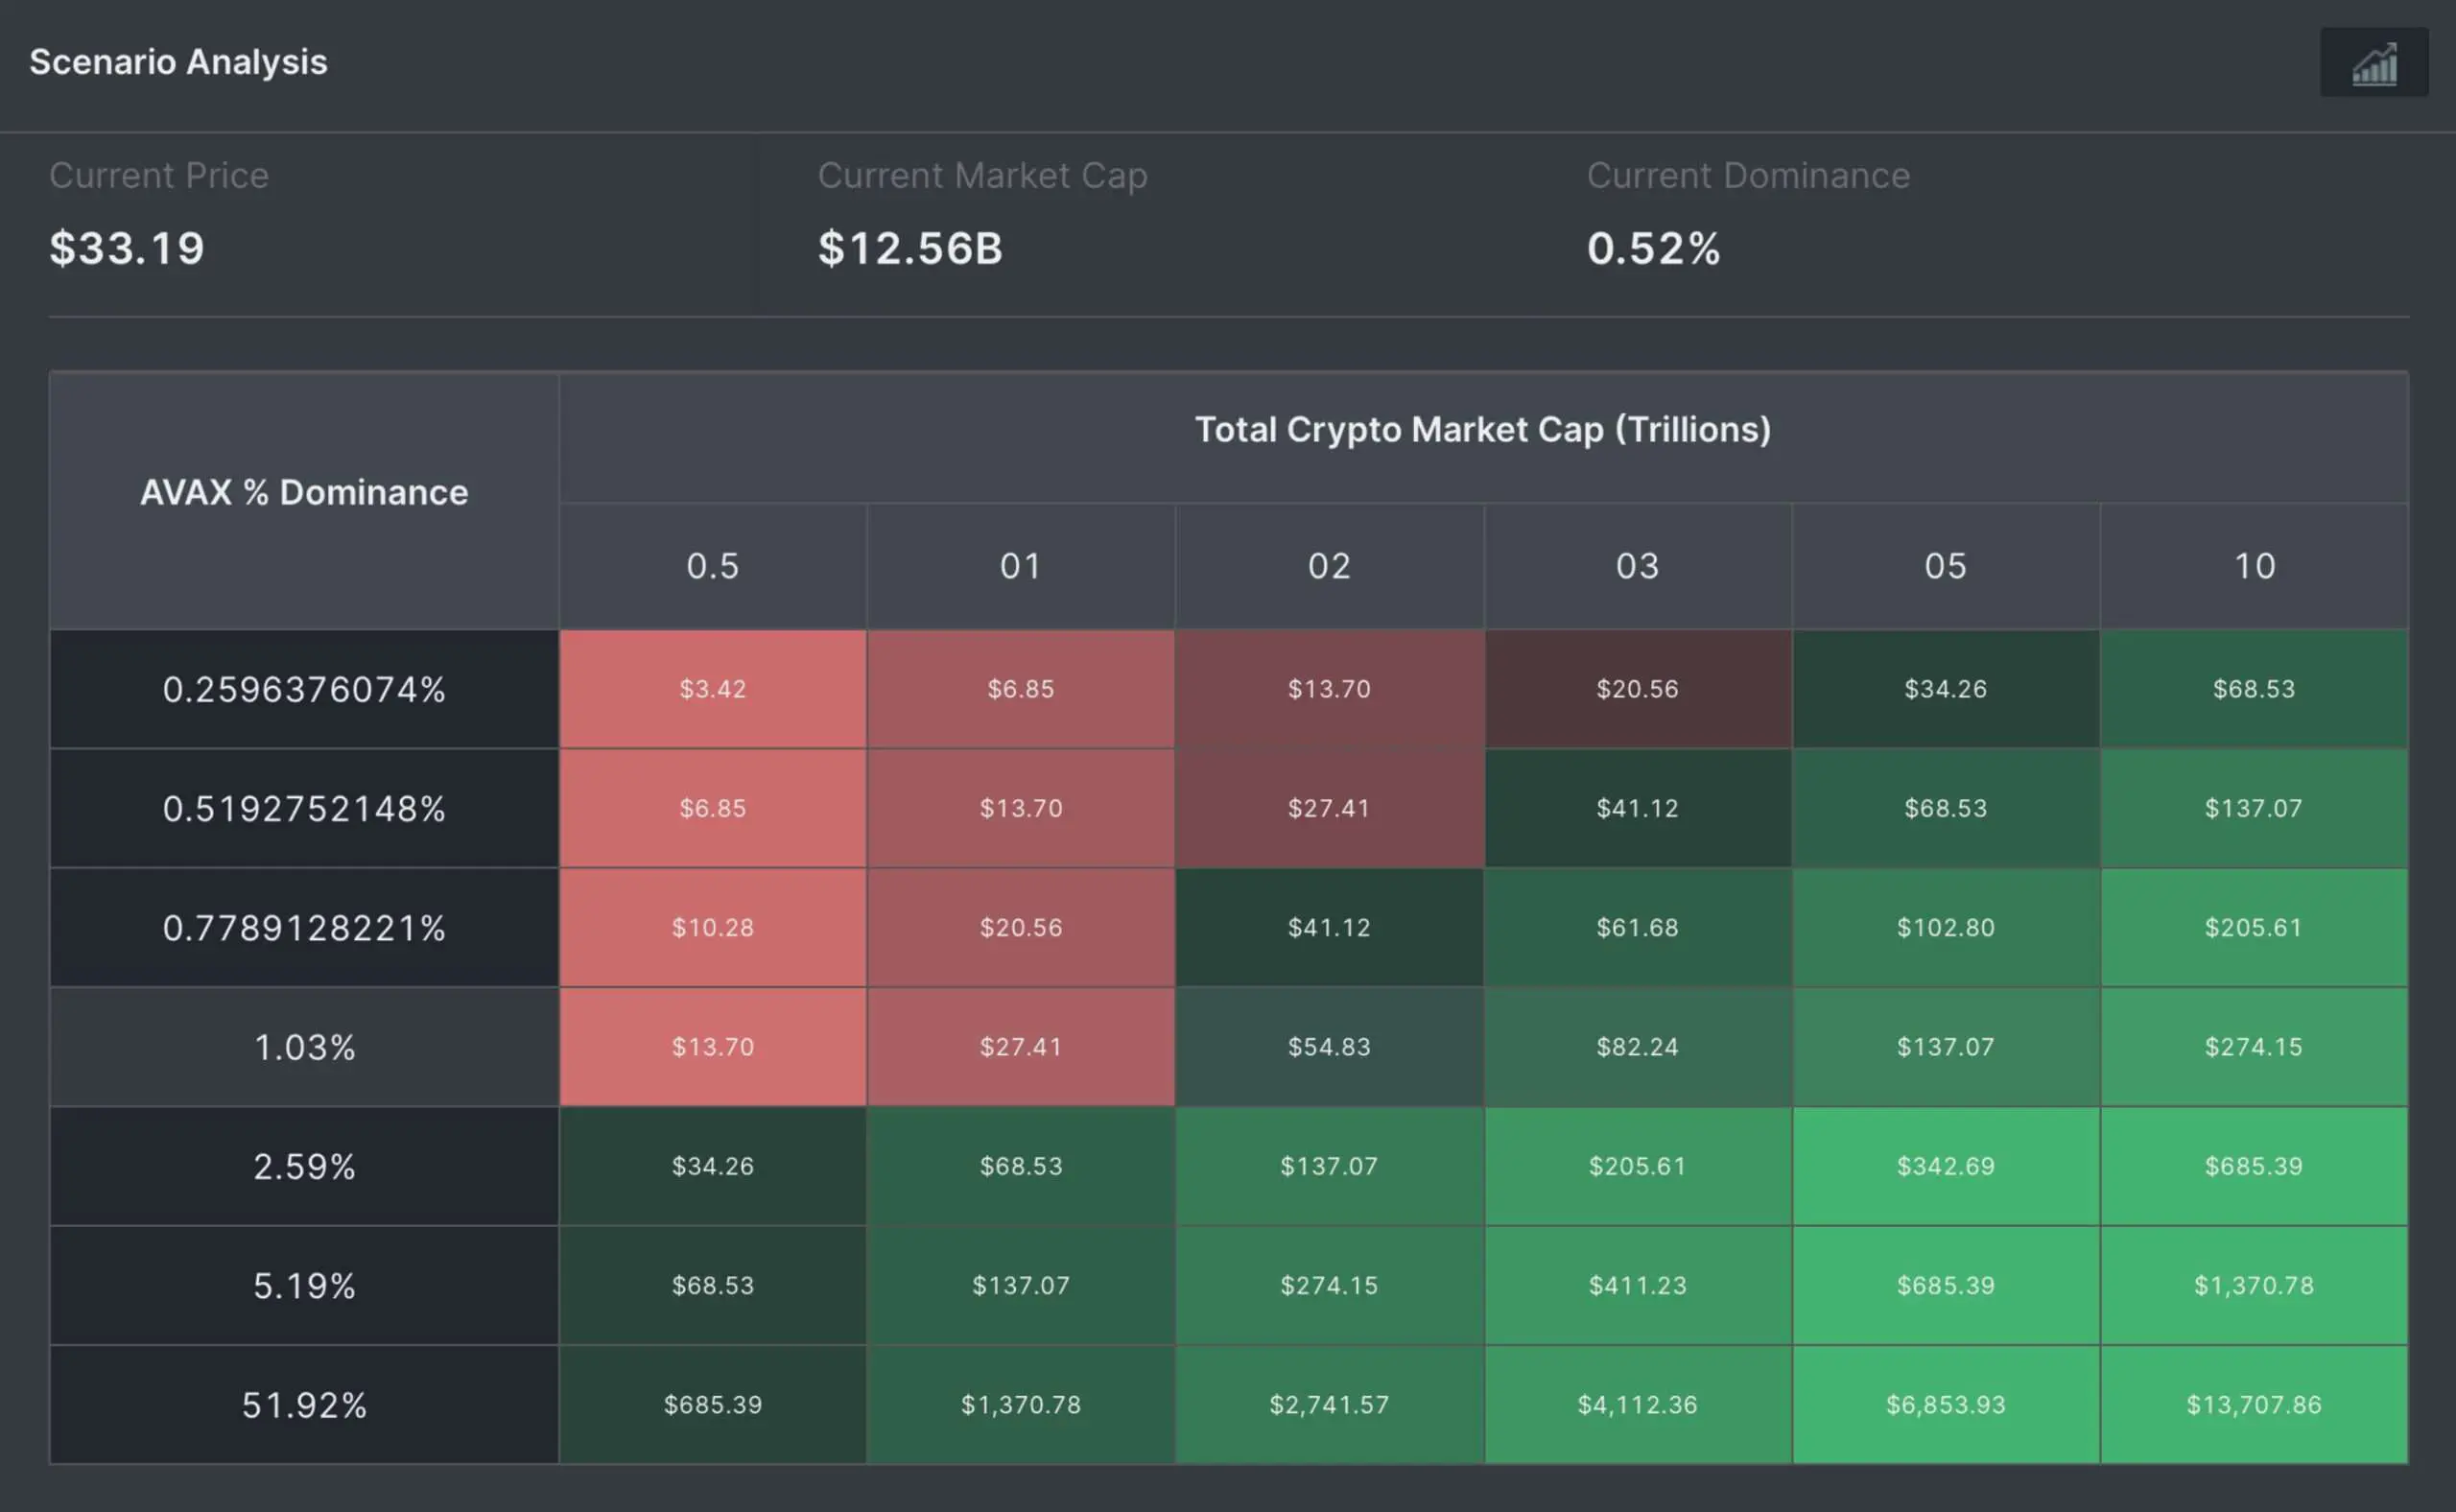This screenshot has height=1512, width=2456.
Task: Click the $54.83 price cell
Action: 1329,1047
